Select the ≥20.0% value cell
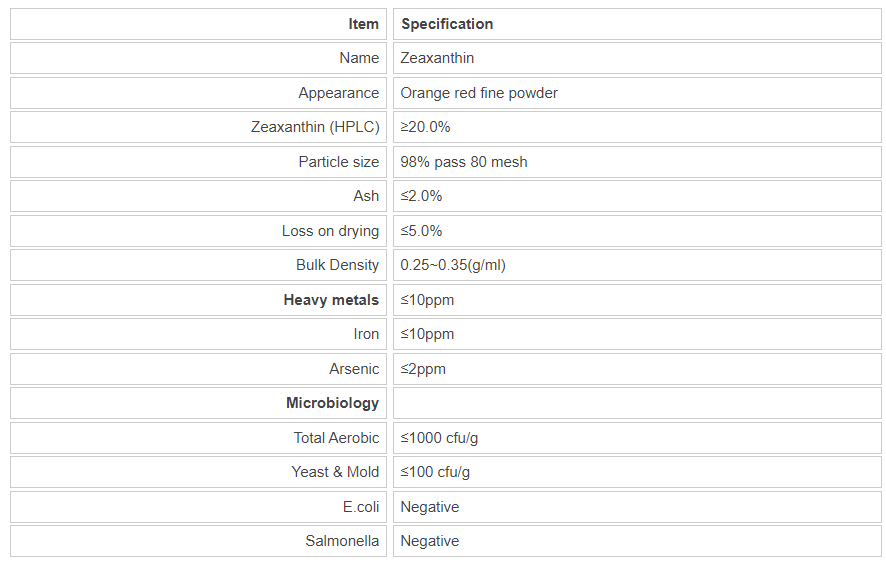886x564 pixels. (425, 127)
